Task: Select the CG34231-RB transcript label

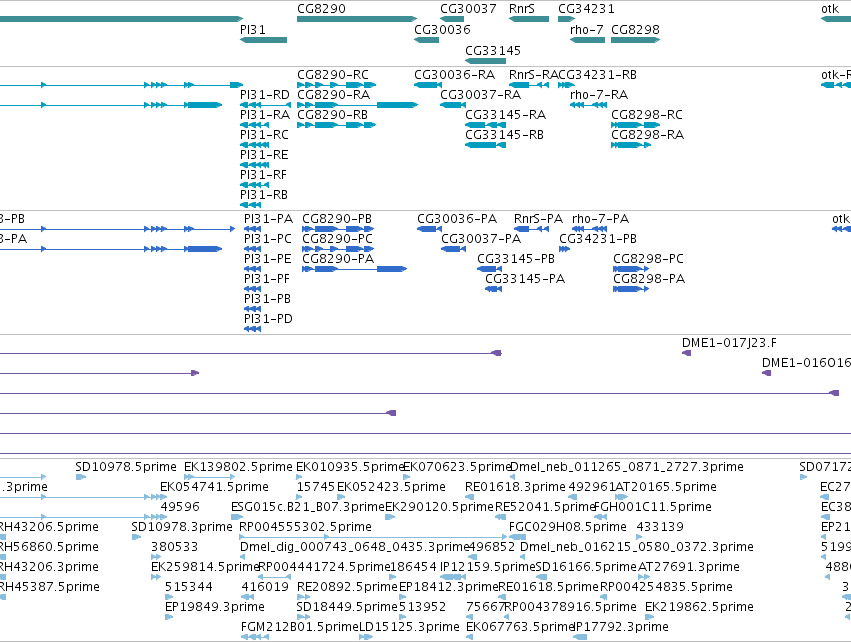Action: click(x=598, y=74)
